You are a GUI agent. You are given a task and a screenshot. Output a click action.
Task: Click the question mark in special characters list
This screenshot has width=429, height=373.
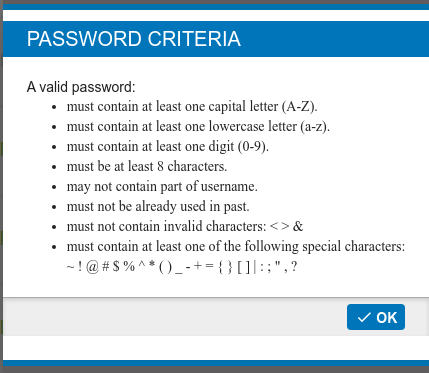click(294, 267)
